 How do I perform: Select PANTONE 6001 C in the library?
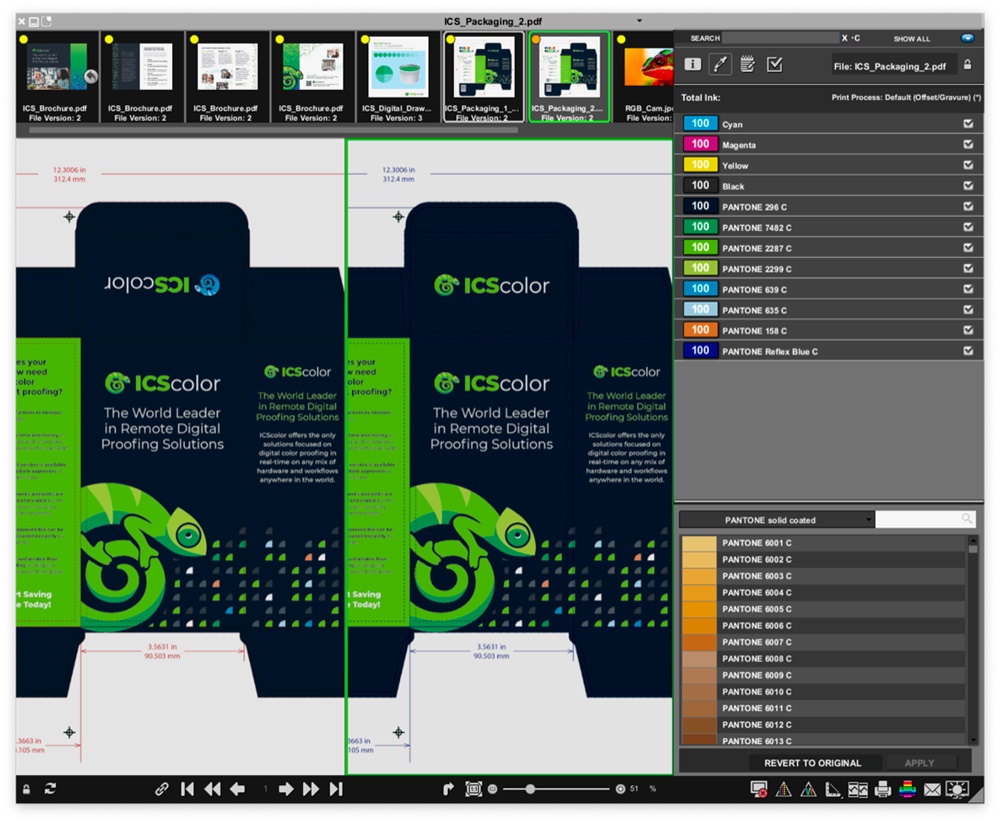823,543
